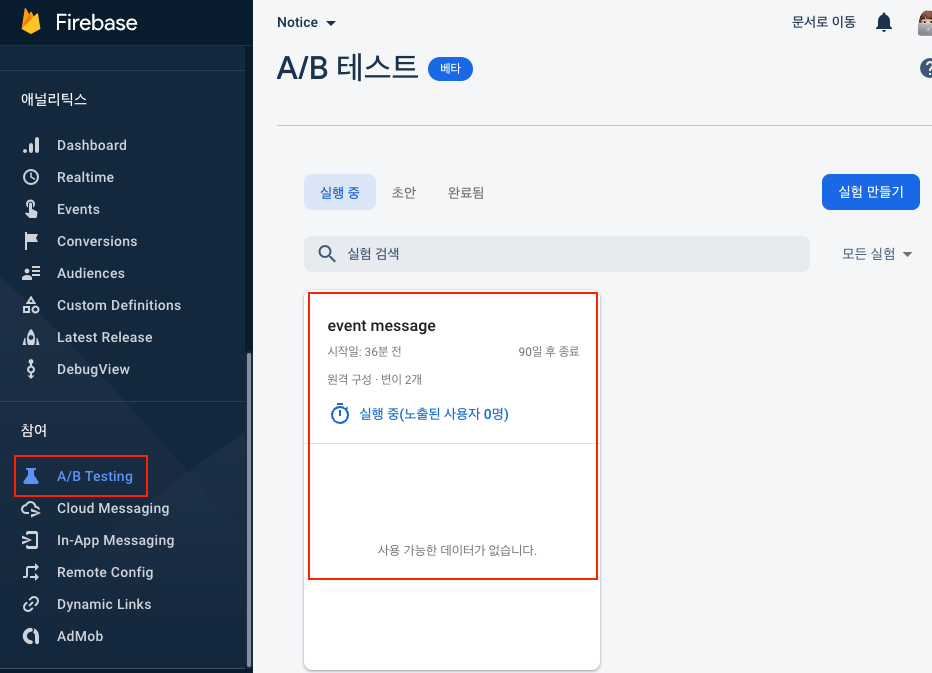The height and width of the screenshot is (673, 932).
Task: Open the Notice project dropdown
Action: pos(306,23)
